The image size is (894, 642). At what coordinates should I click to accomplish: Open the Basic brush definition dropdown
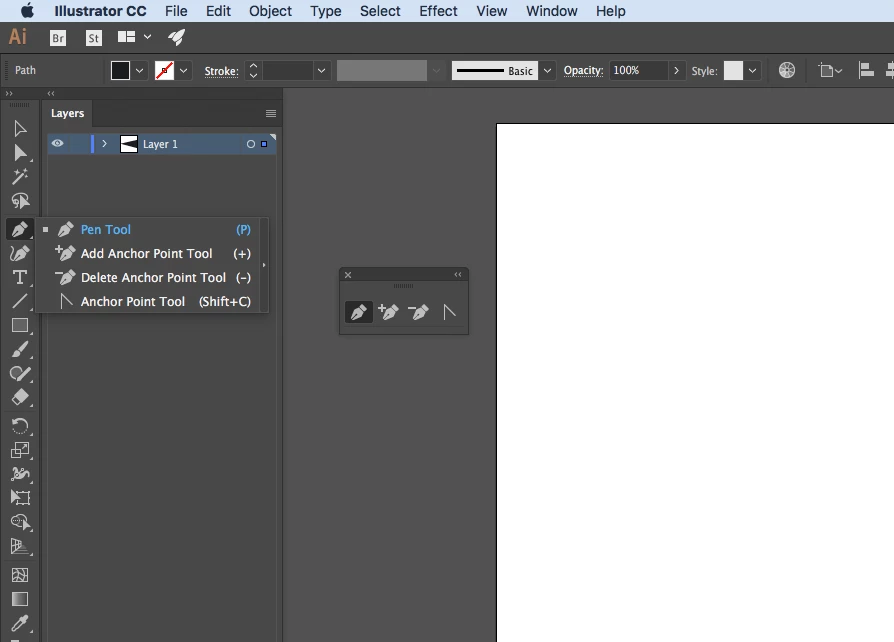pos(547,71)
